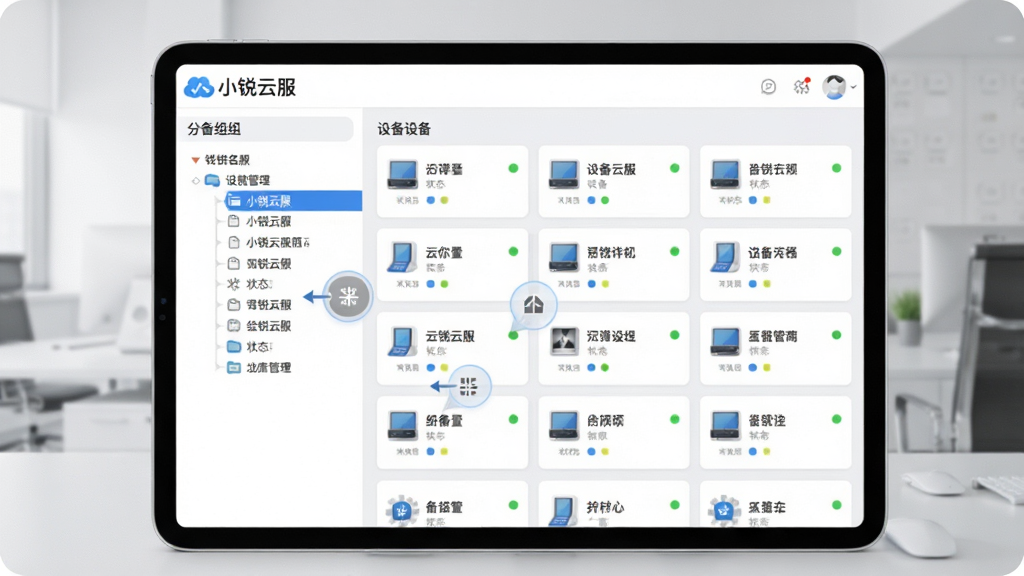Expand the dropdown arrow beside the avatar
The image size is (1024, 576).
854,87
